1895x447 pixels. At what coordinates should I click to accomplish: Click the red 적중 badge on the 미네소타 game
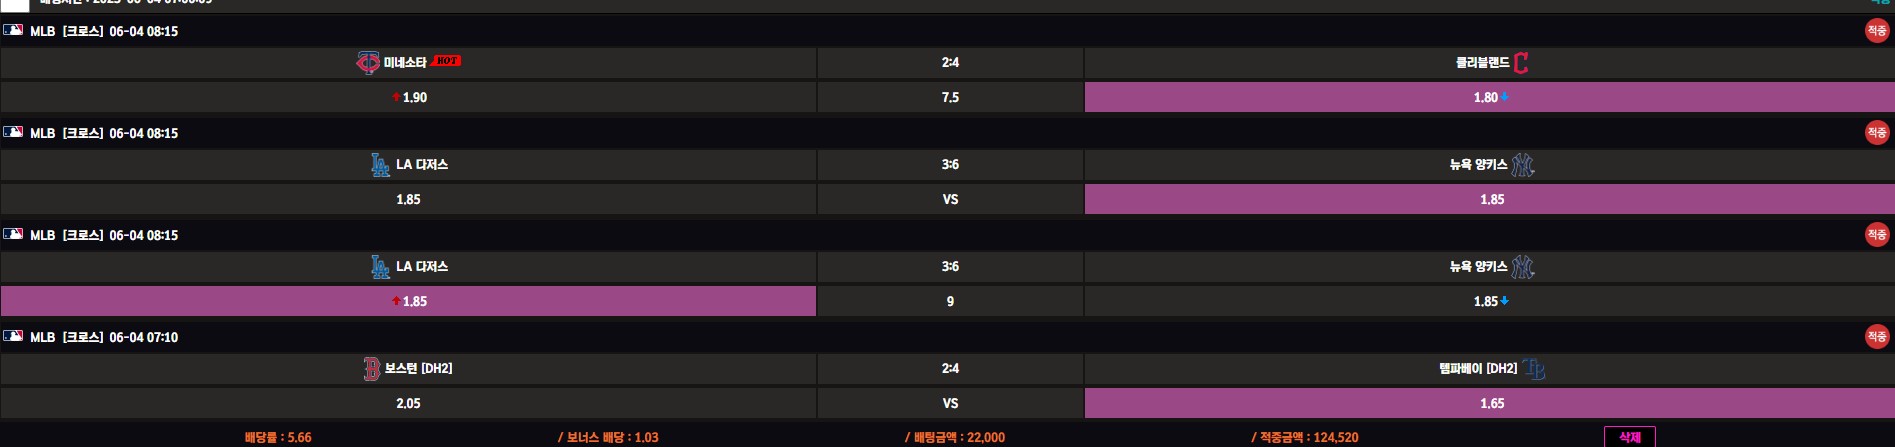pos(1876,31)
